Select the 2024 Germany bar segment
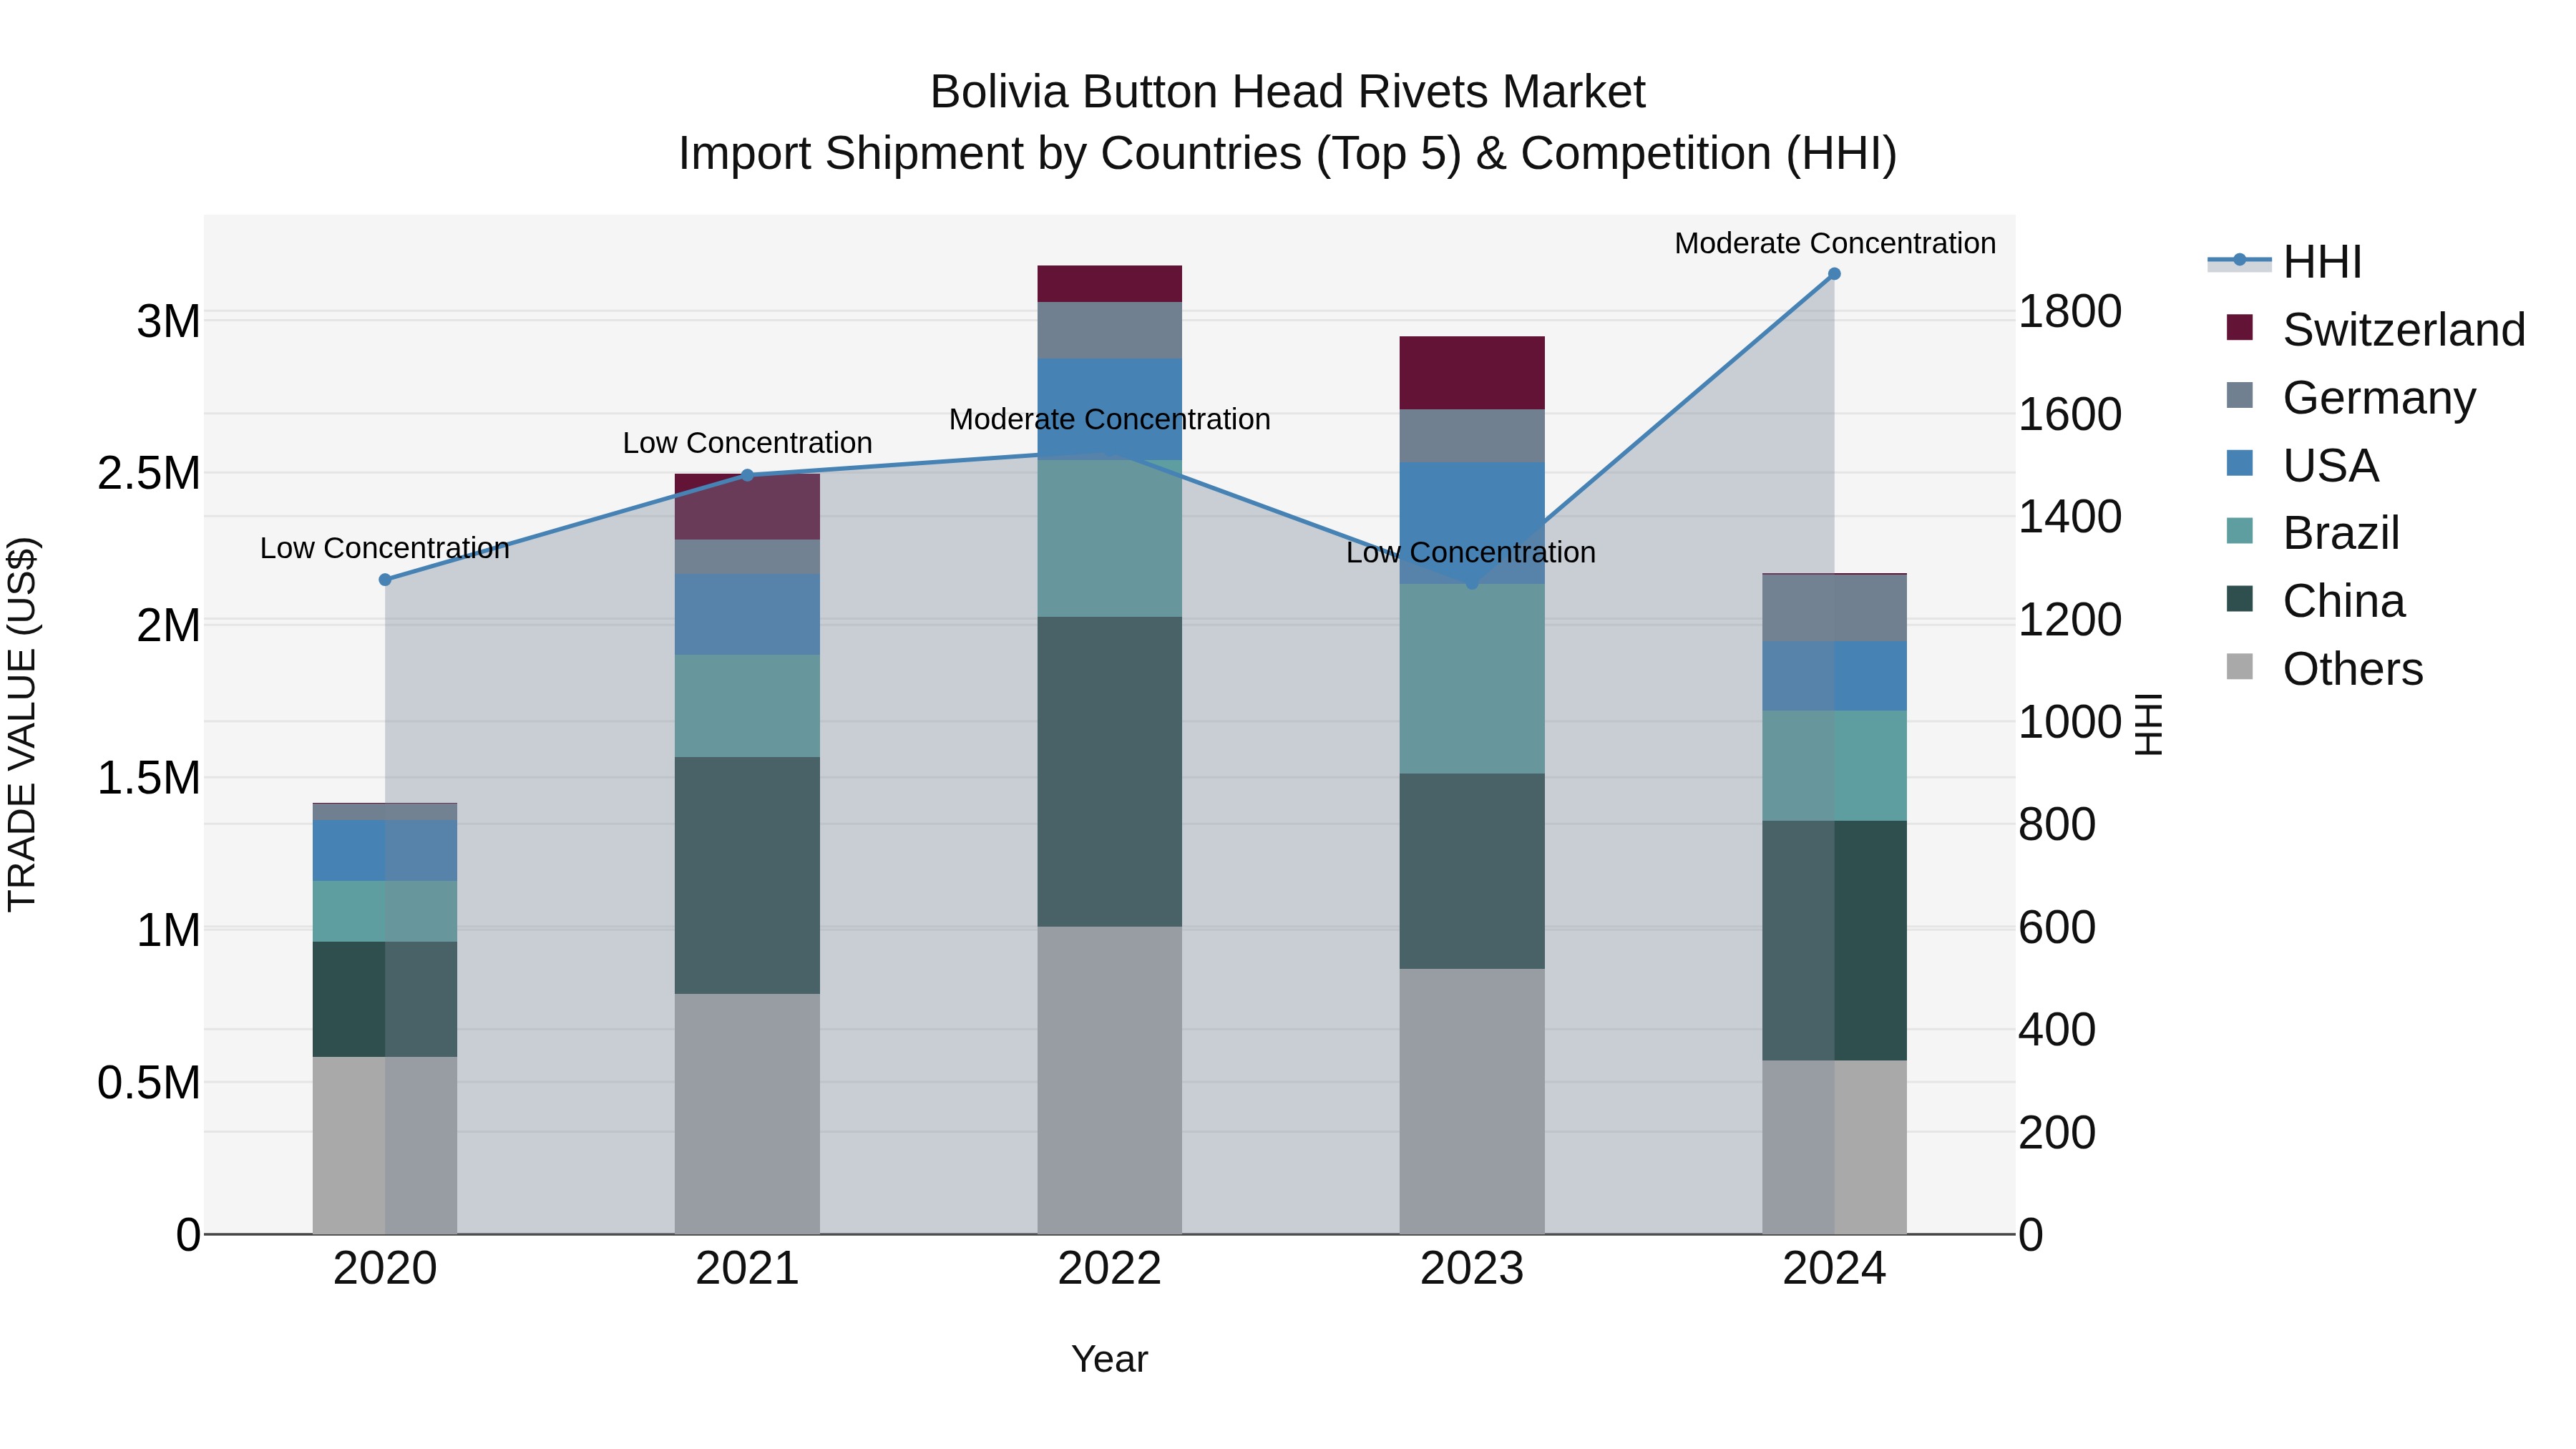2576x1449 pixels. point(1834,608)
